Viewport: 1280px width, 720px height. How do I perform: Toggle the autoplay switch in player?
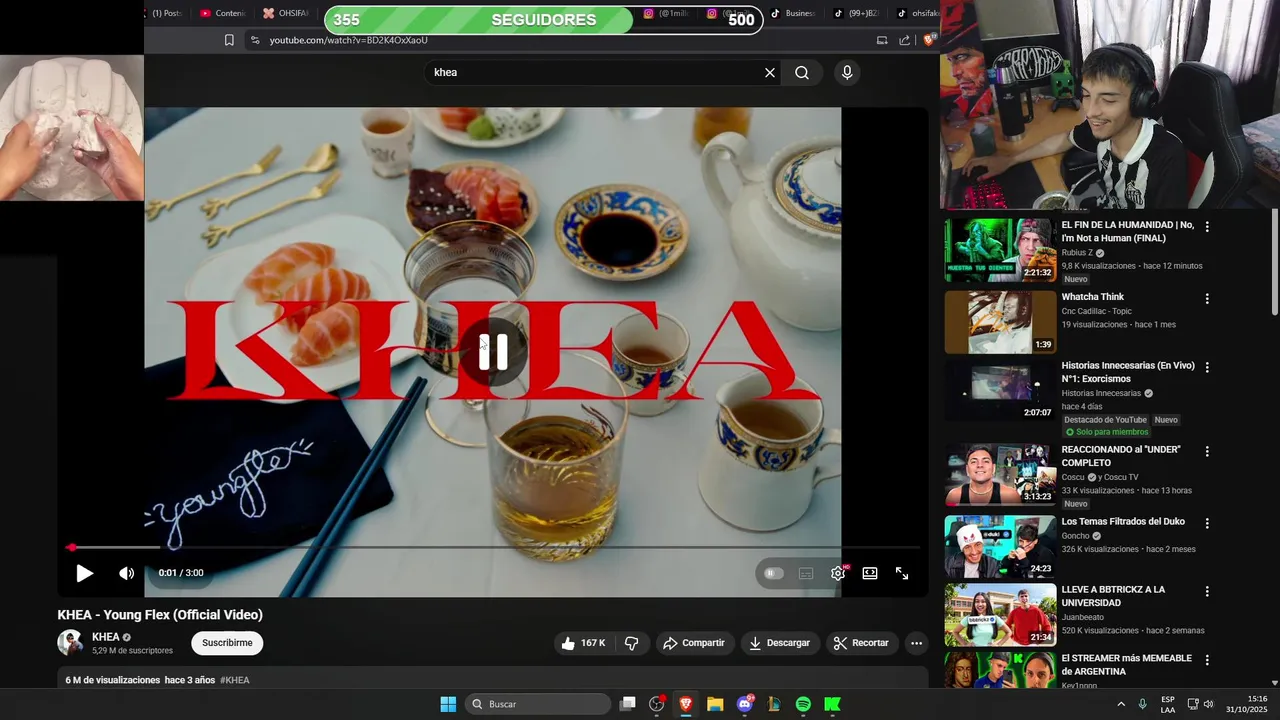pos(773,573)
